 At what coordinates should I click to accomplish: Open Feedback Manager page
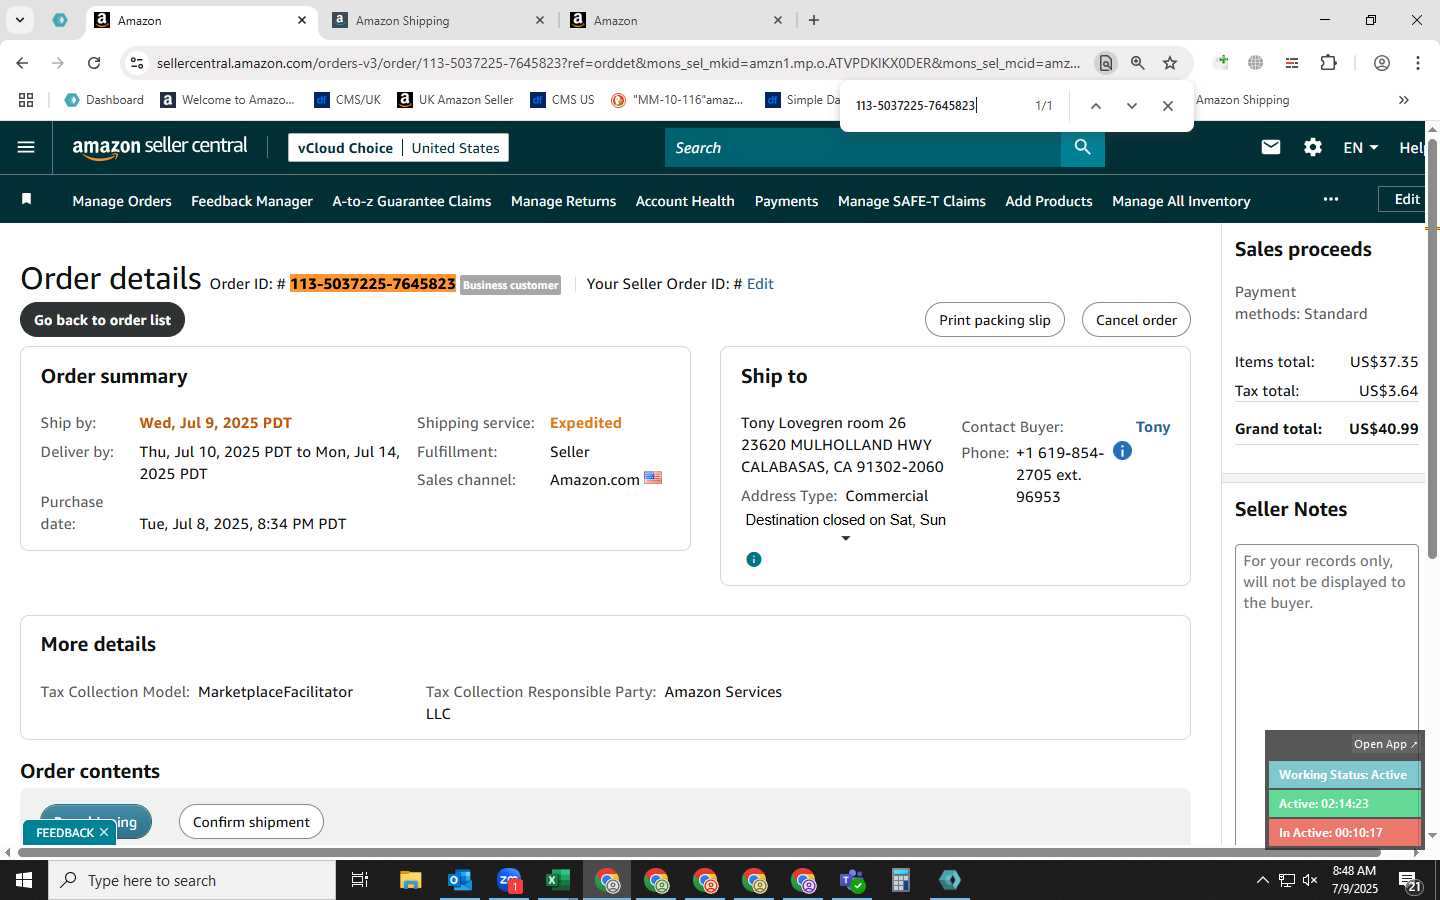(252, 201)
